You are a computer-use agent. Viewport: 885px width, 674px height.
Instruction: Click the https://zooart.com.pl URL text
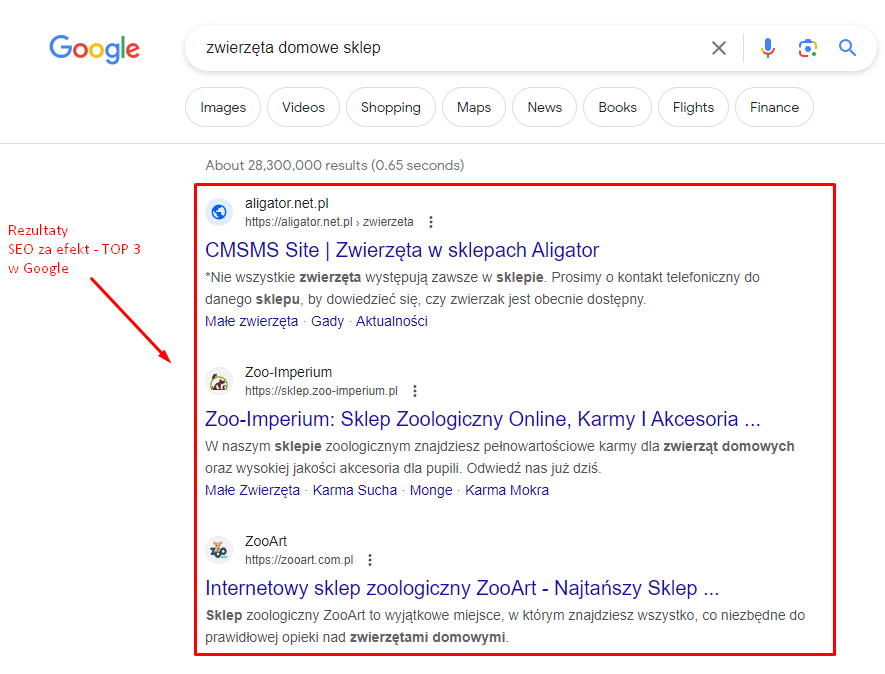point(299,560)
